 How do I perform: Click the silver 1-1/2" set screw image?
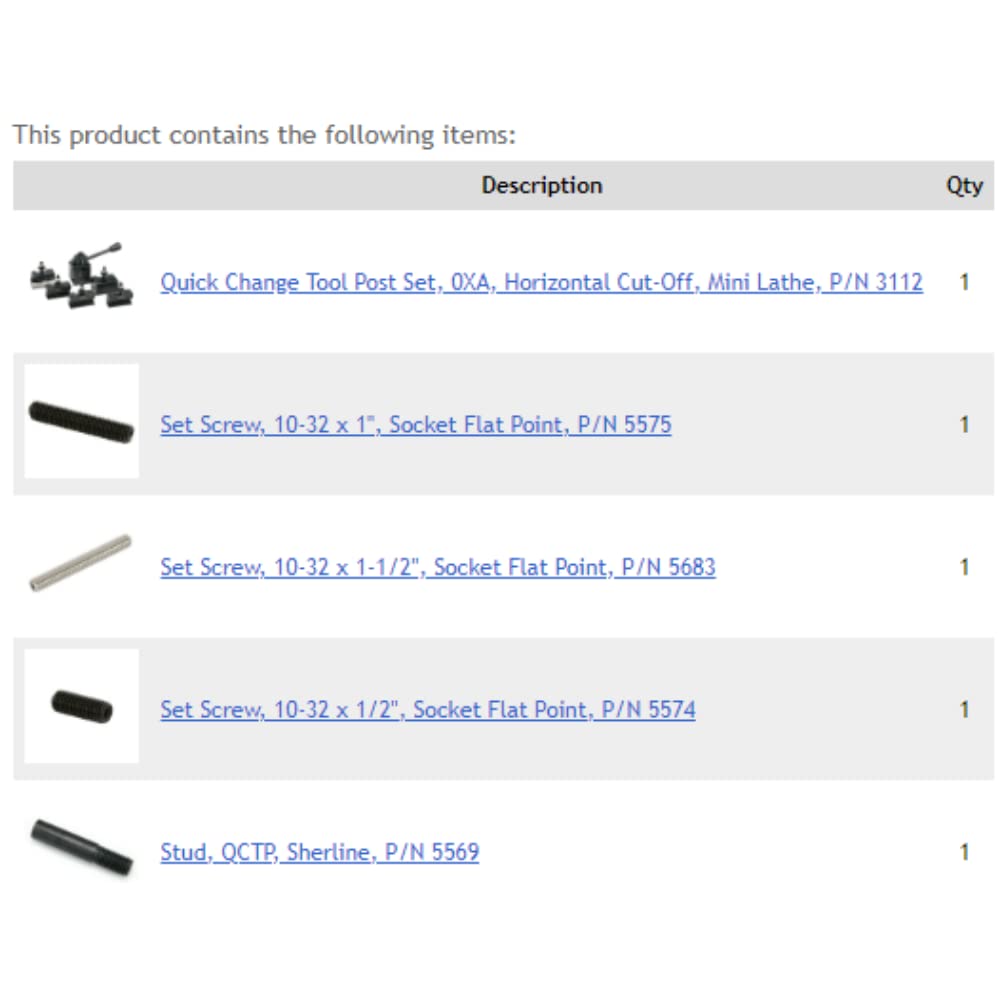81,563
